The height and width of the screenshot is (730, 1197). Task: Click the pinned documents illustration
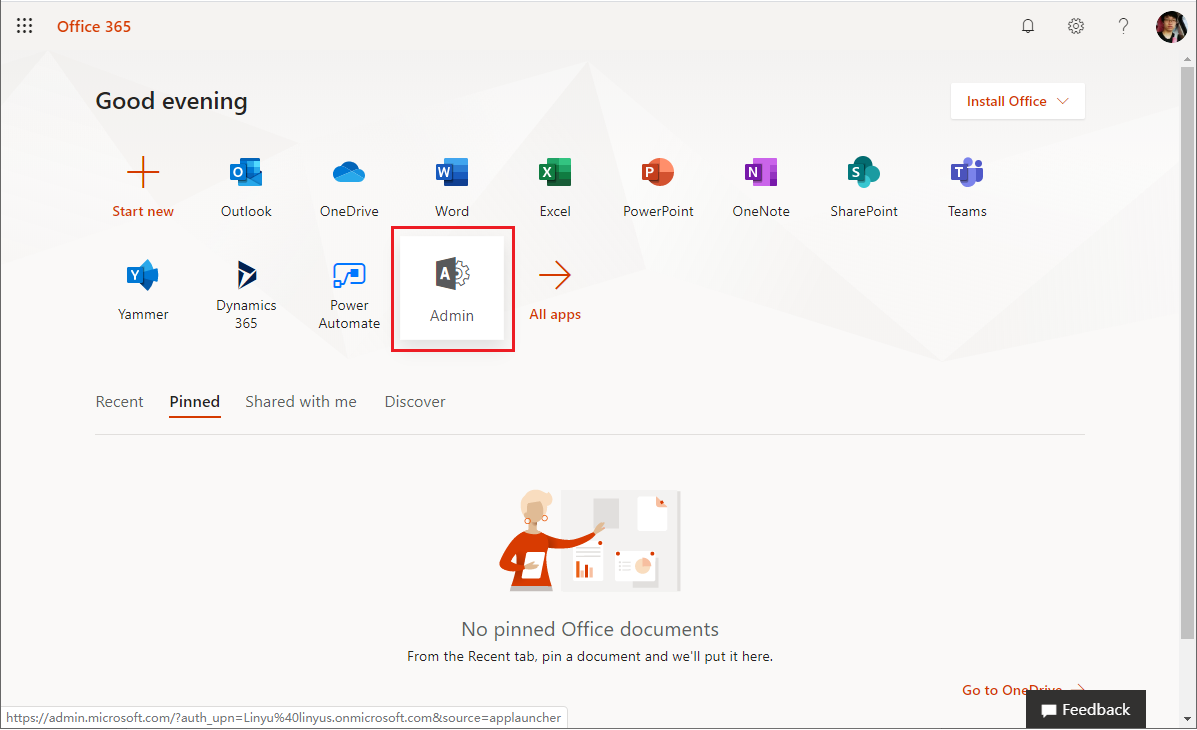click(590, 541)
